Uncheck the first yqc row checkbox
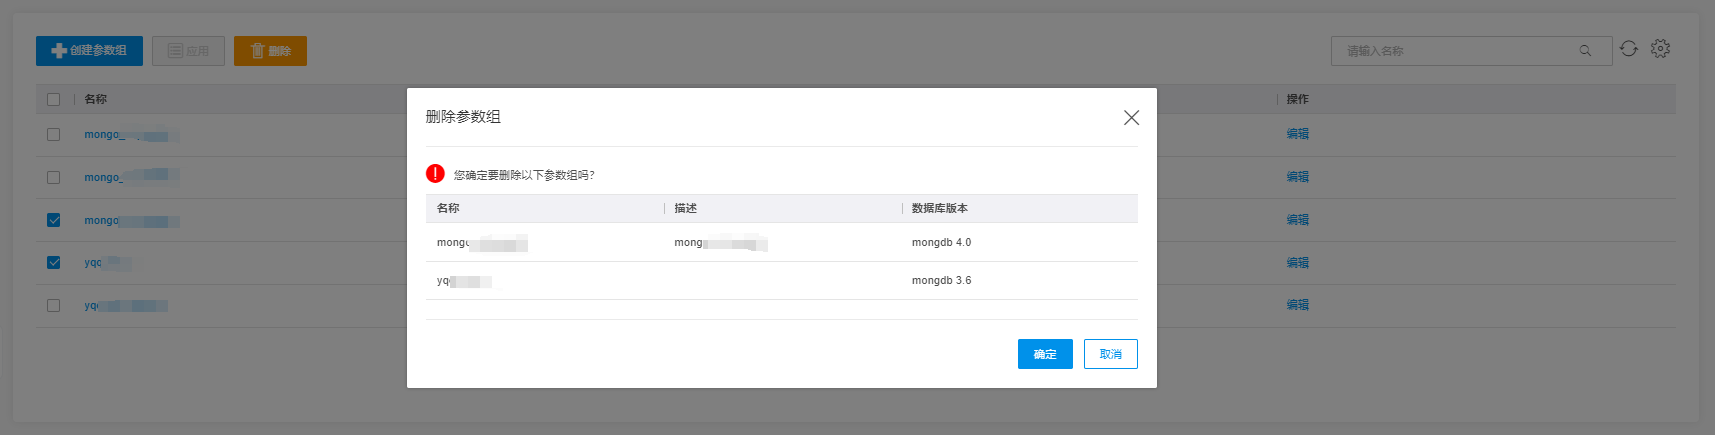Image resolution: width=1715 pixels, height=435 pixels. pyautogui.click(x=54, y=263)
